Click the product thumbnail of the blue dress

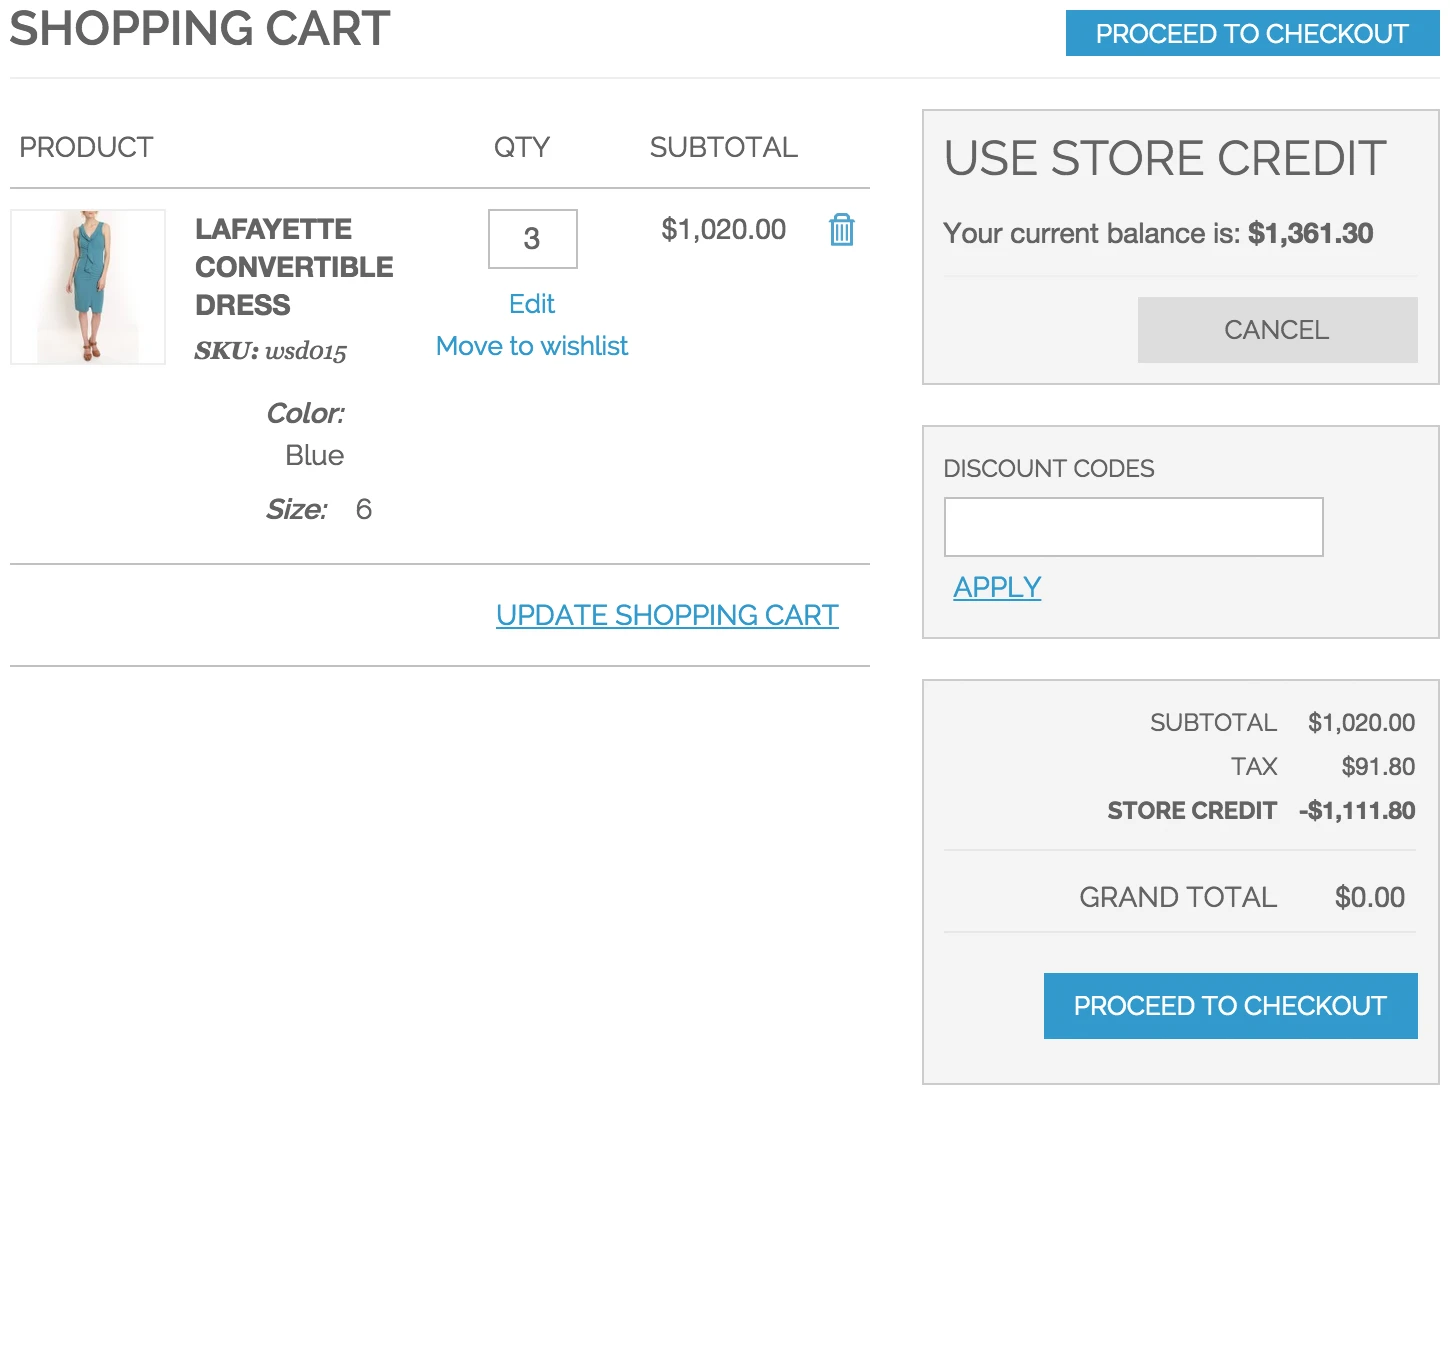pos(87,285)
